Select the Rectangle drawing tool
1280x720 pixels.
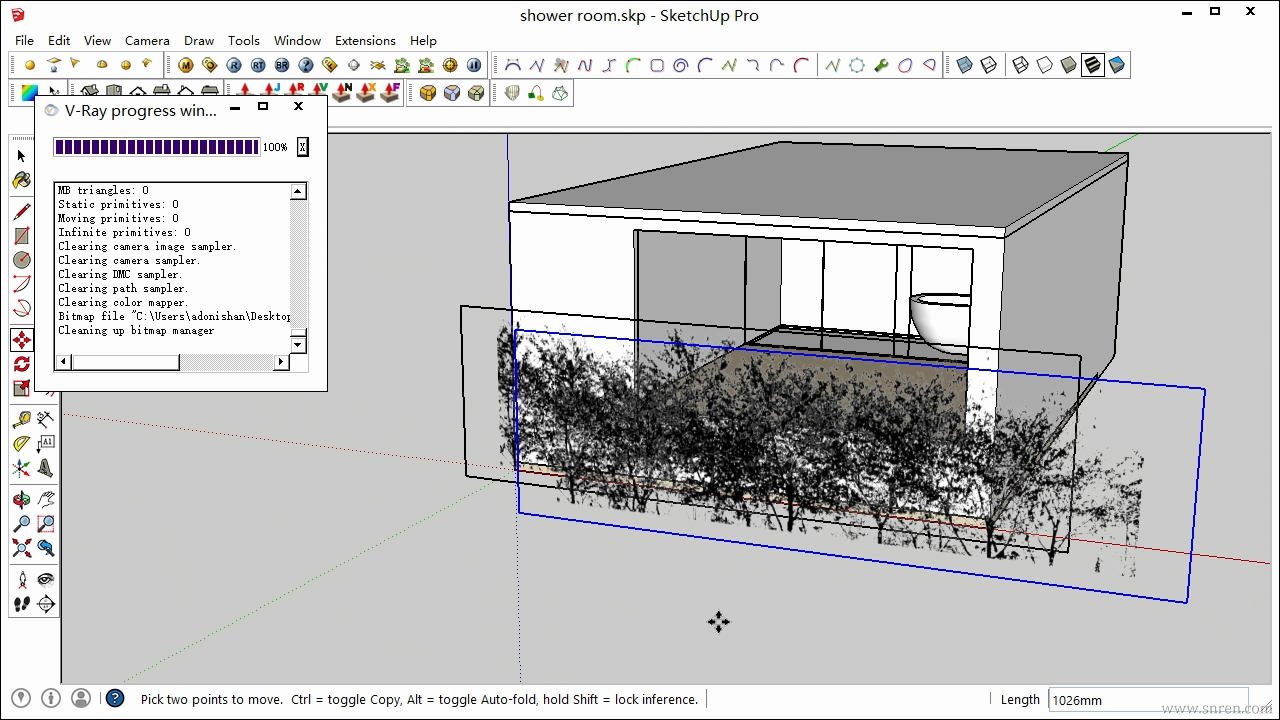tap(21, 236)
